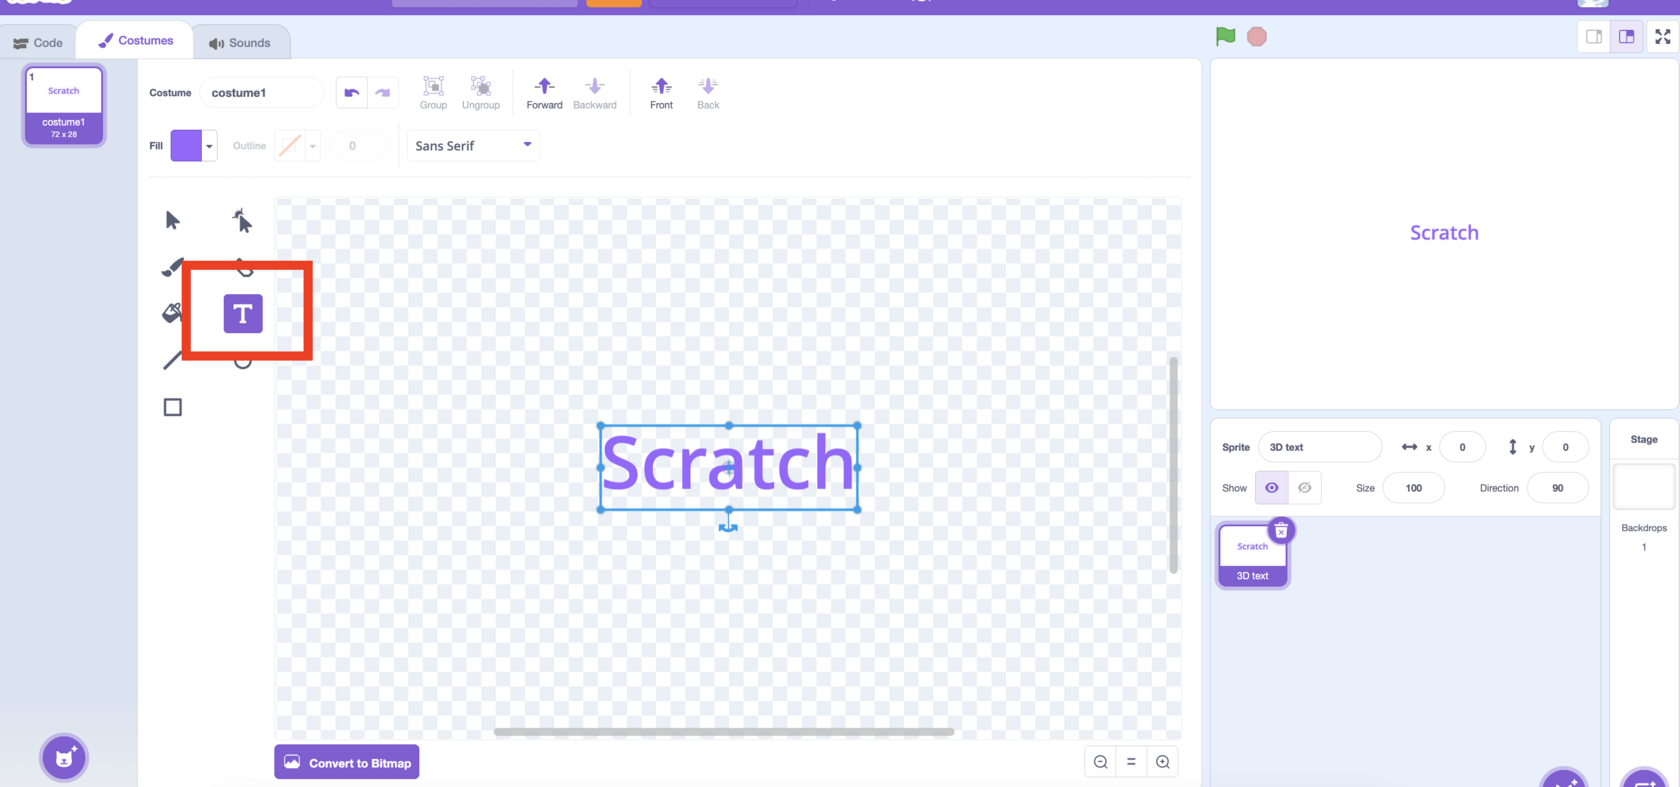Bring the text to Front
Image resolution: width=1680 pixels, height=787 pixels.
[x=661, y=92]
